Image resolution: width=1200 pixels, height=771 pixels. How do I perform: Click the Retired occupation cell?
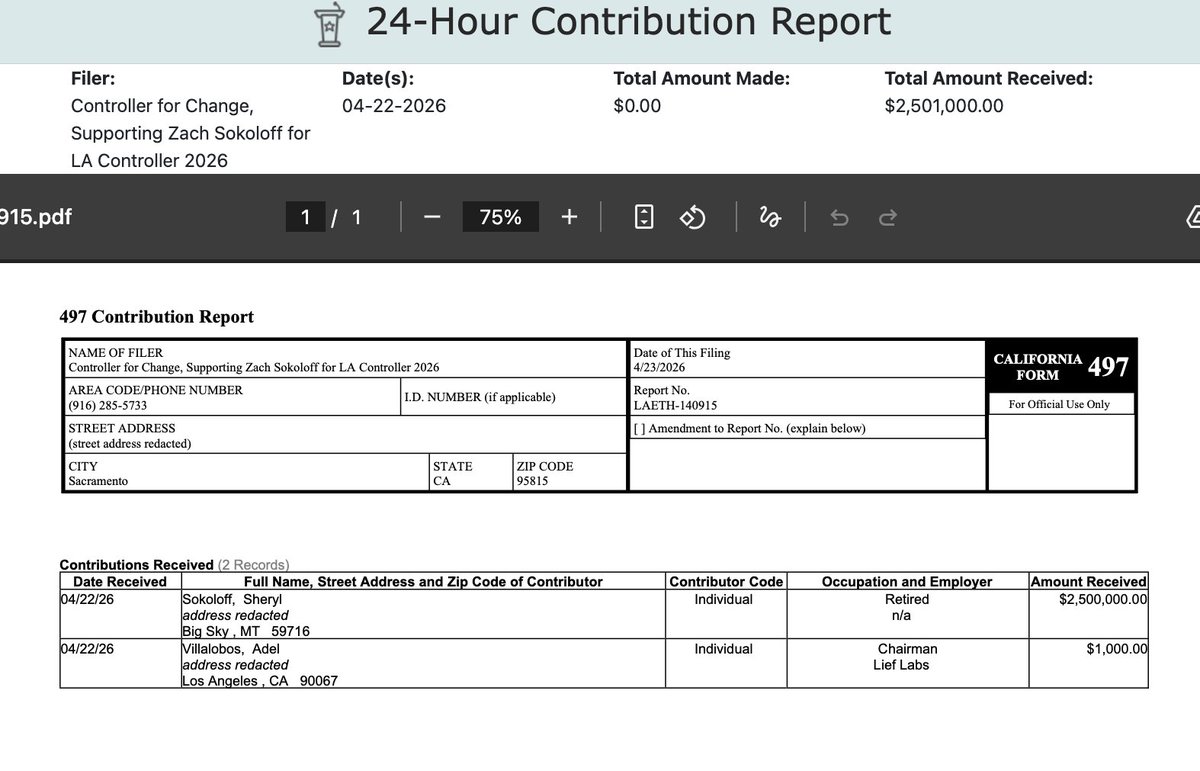907,599
